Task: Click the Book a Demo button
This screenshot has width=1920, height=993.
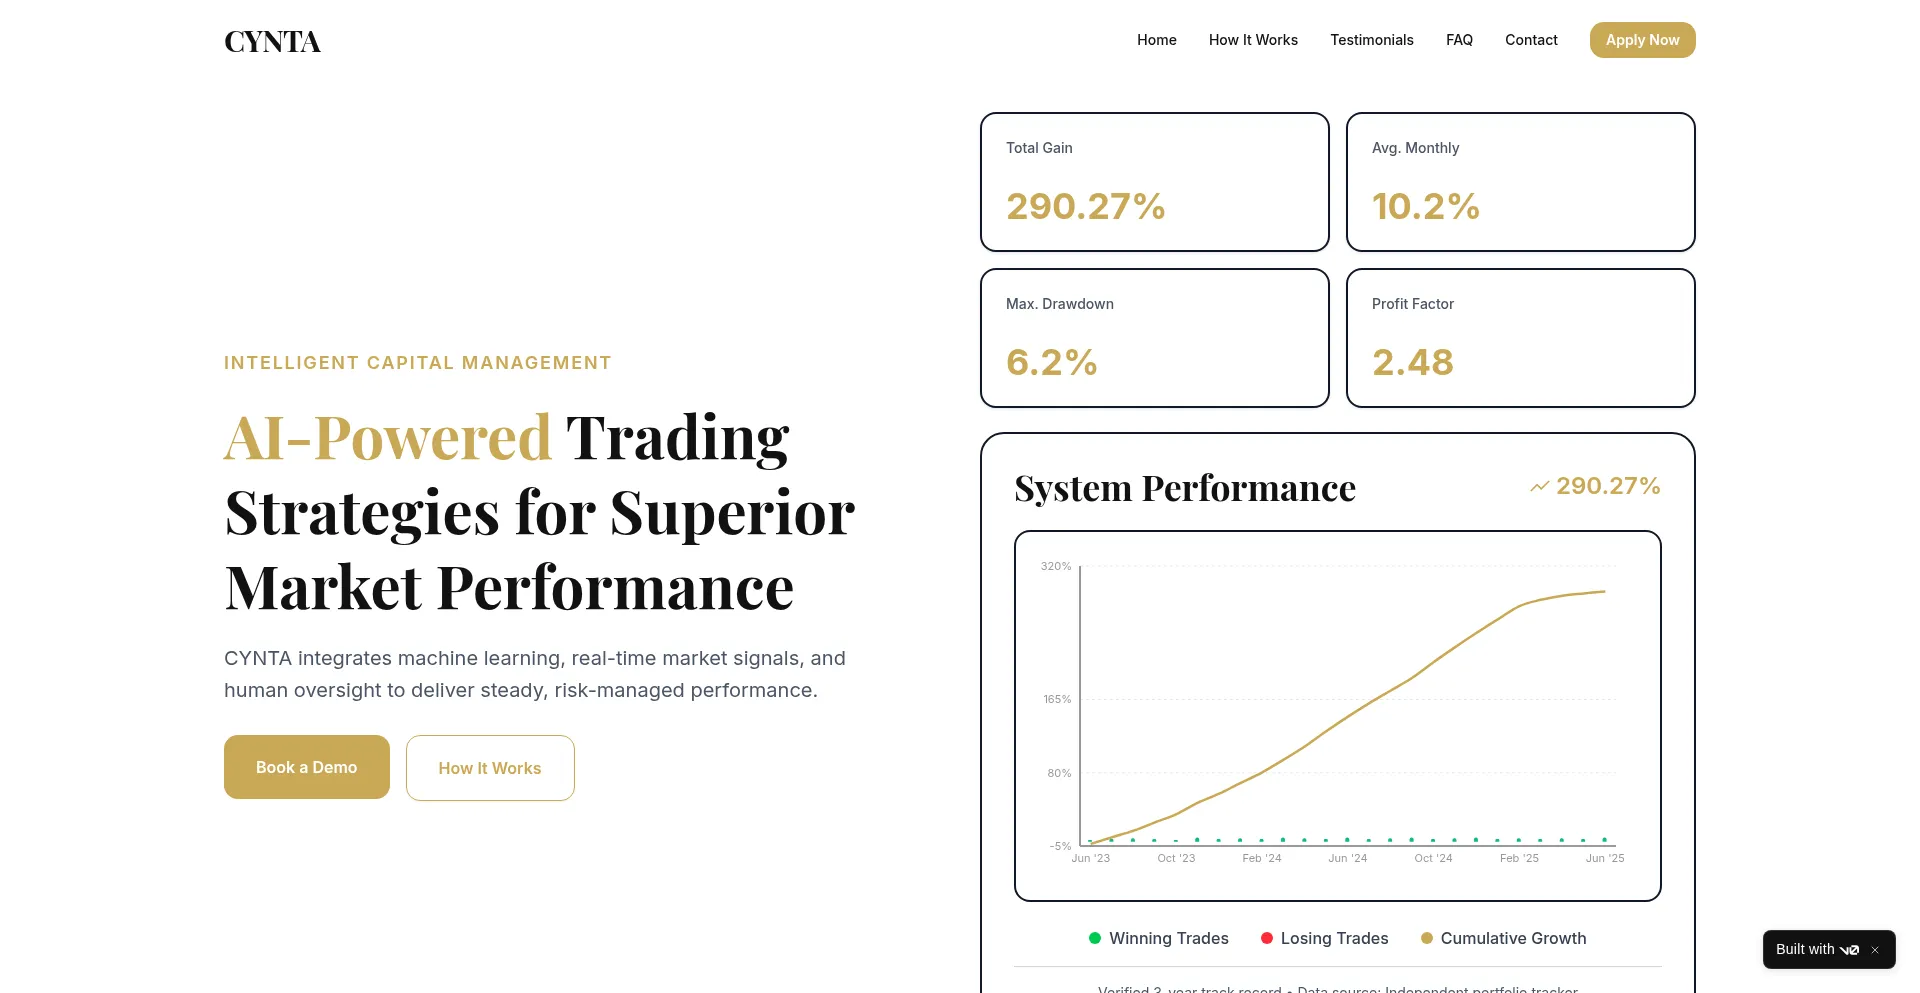Action: click(306, 767)
